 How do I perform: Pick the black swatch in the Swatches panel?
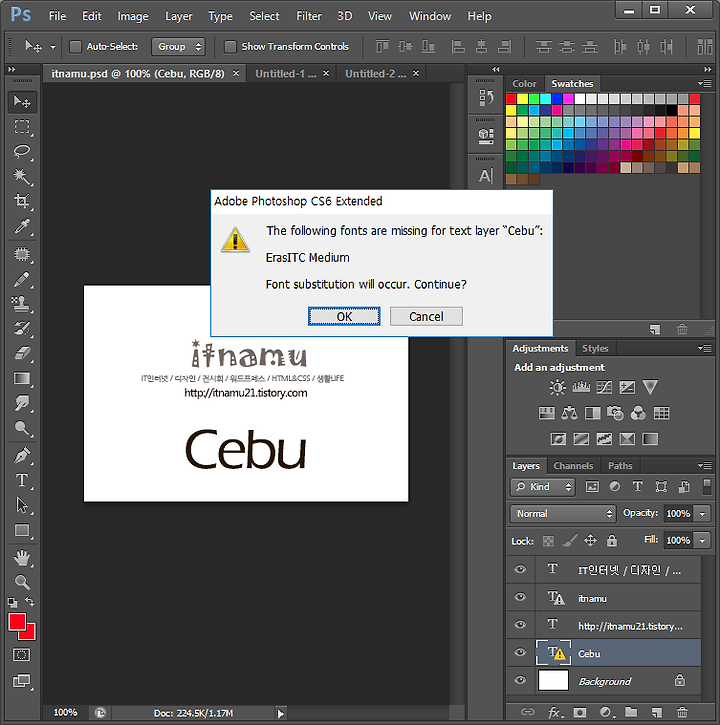(671, 110)
